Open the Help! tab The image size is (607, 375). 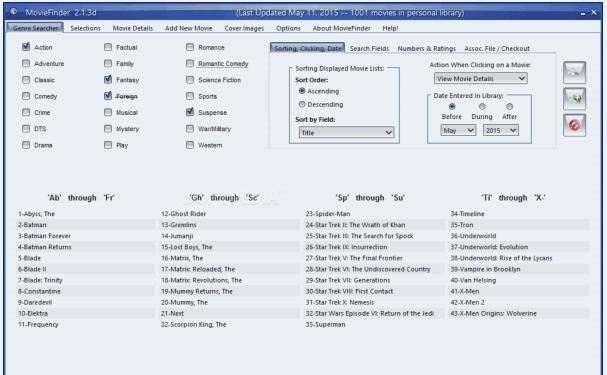point(390,28)
